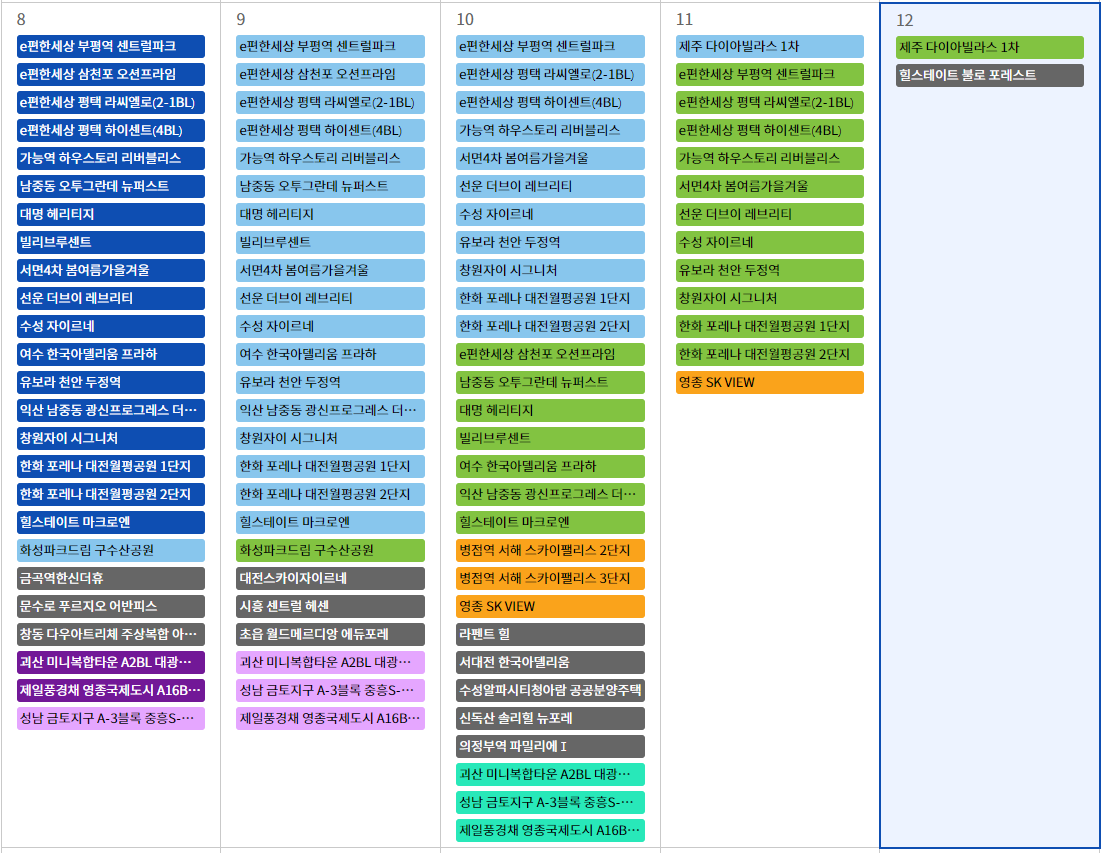Open teal 성남 금토지구 A-3블록 on day 10
The width and height of the screenshot is (1104, 853).
pyautogui.click(x=550, y=802)
